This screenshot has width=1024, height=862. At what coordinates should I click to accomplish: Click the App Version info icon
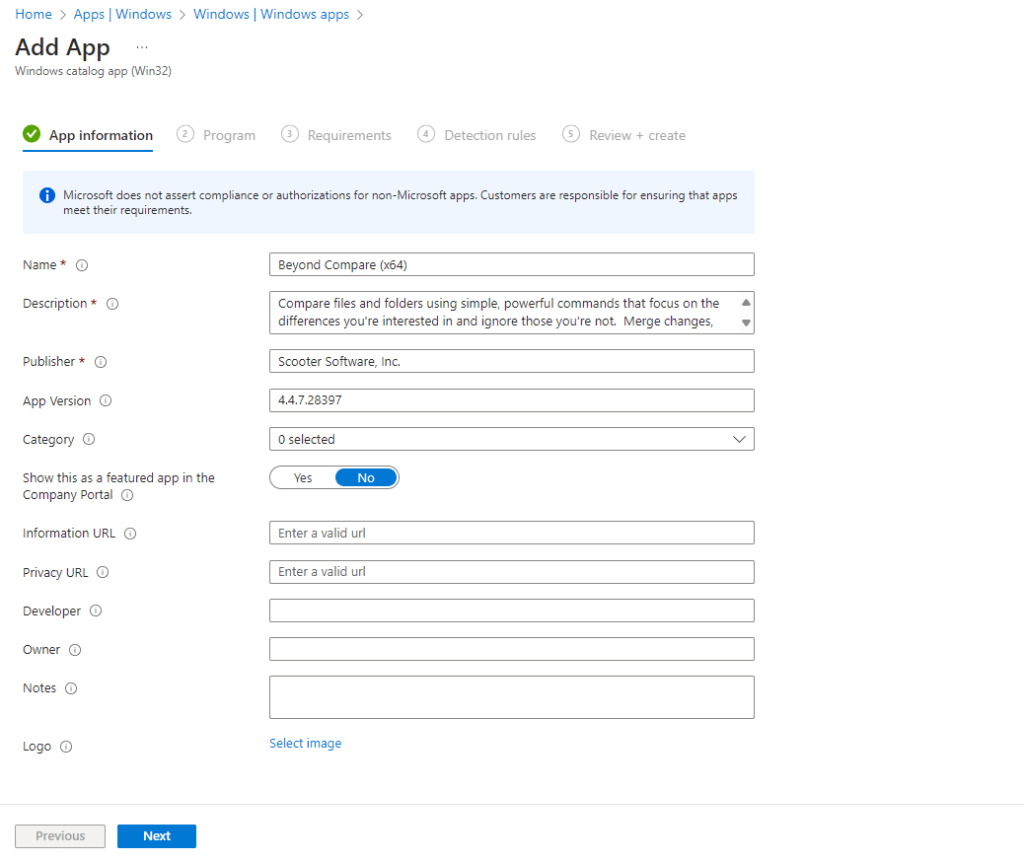106,401
